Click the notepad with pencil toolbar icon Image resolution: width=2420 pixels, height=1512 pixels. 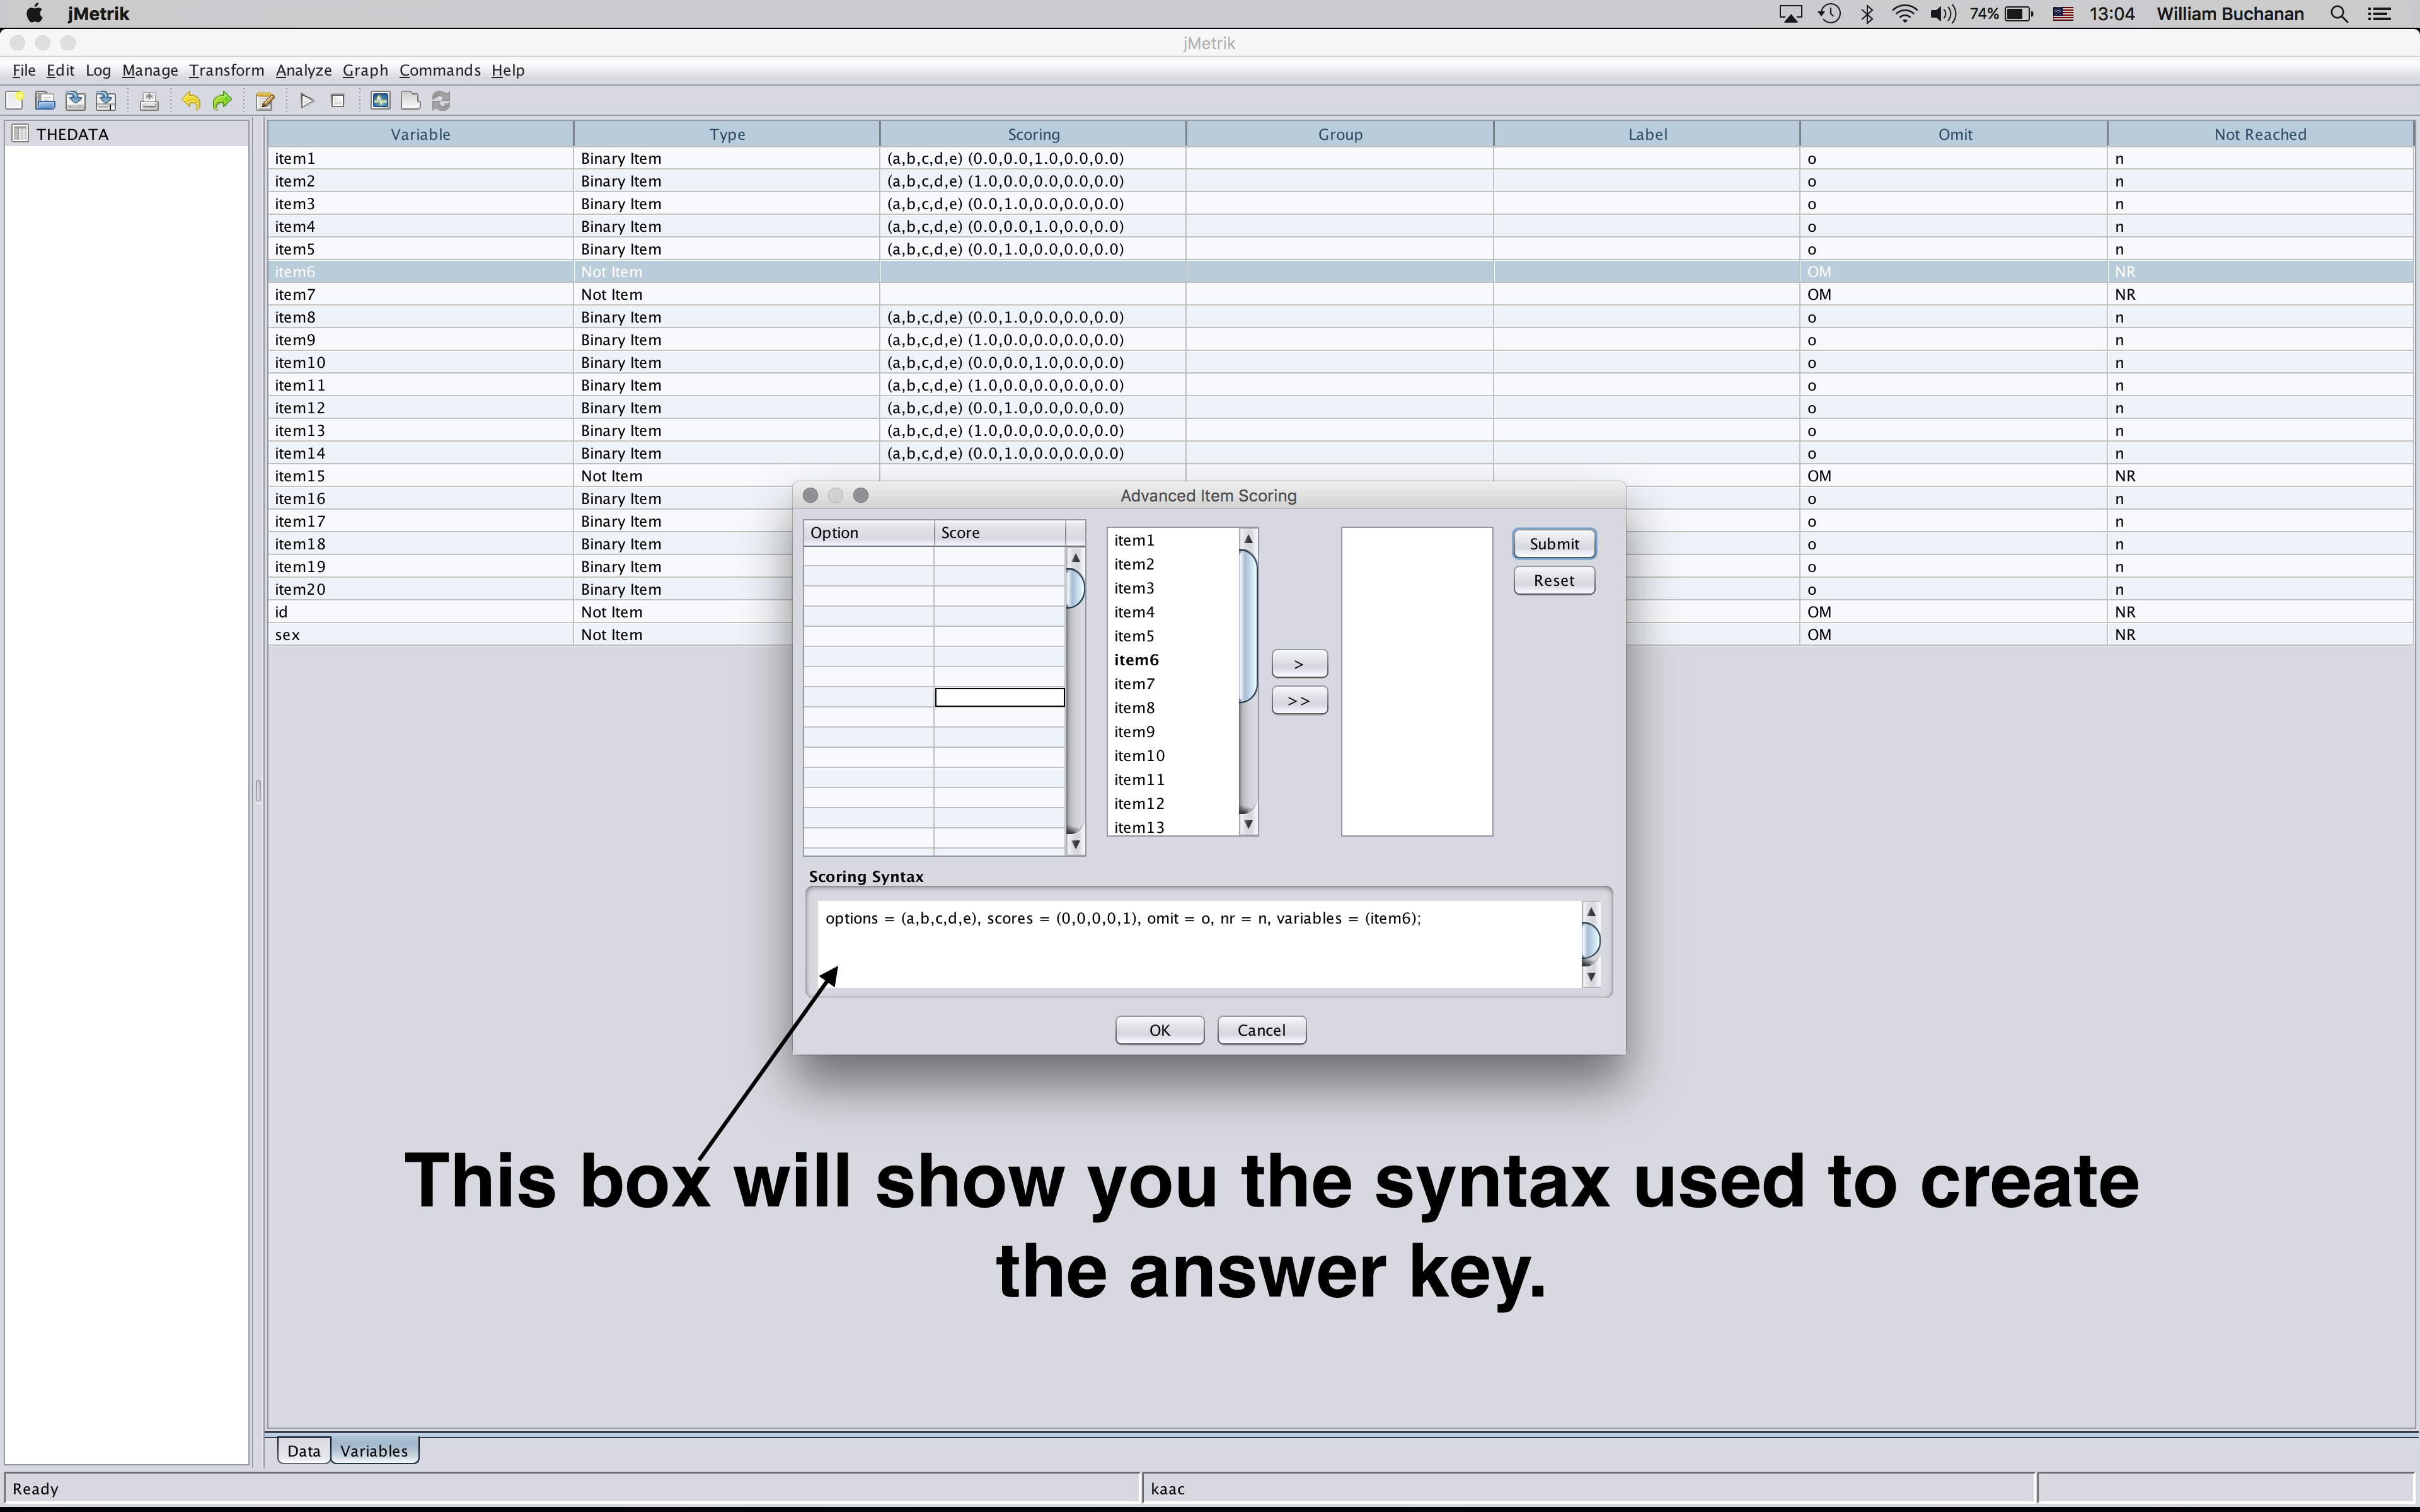[x=265, y=101]
